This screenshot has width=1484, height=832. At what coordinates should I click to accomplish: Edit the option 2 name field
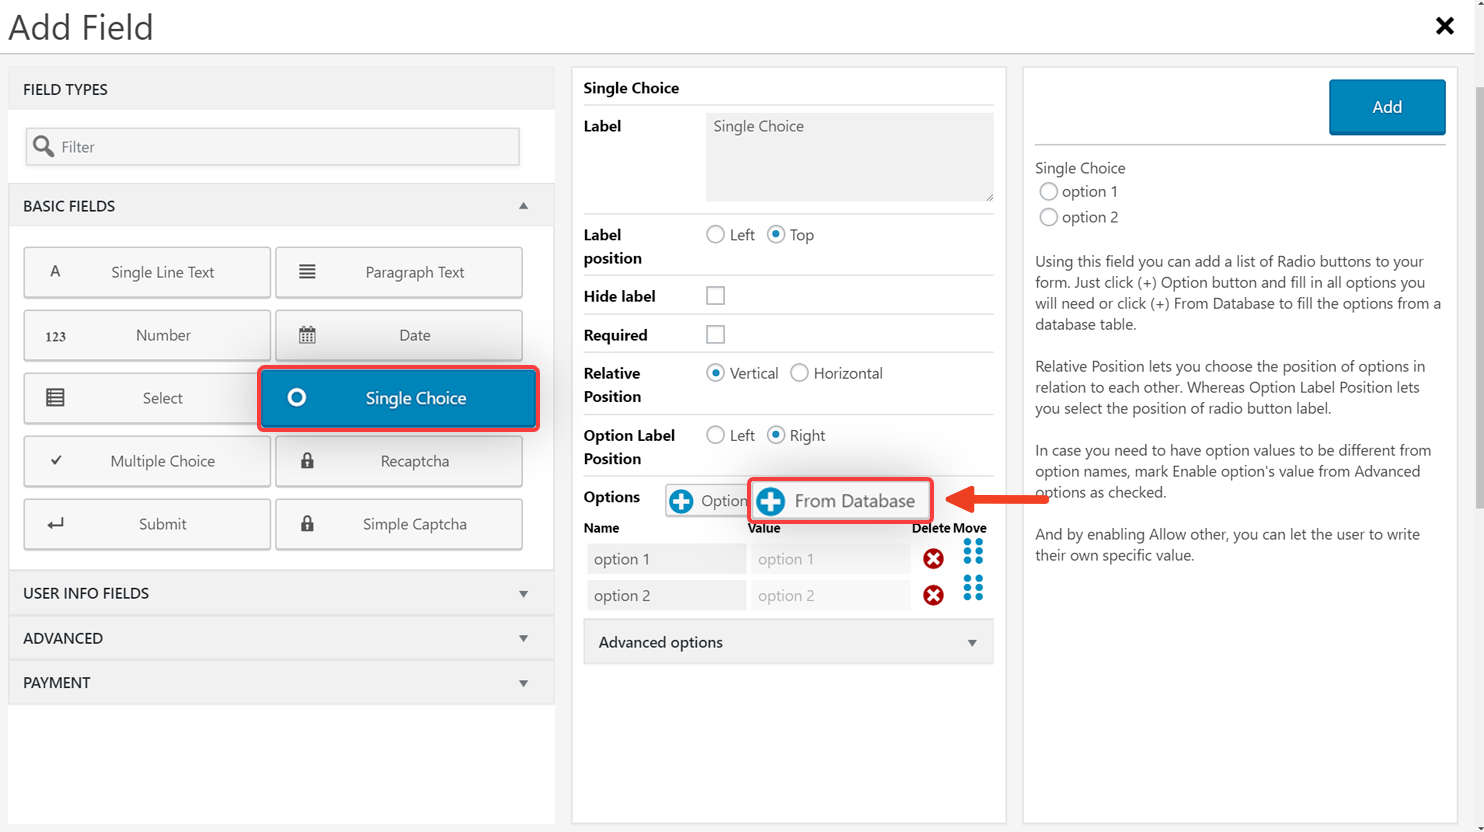point(666,595)
